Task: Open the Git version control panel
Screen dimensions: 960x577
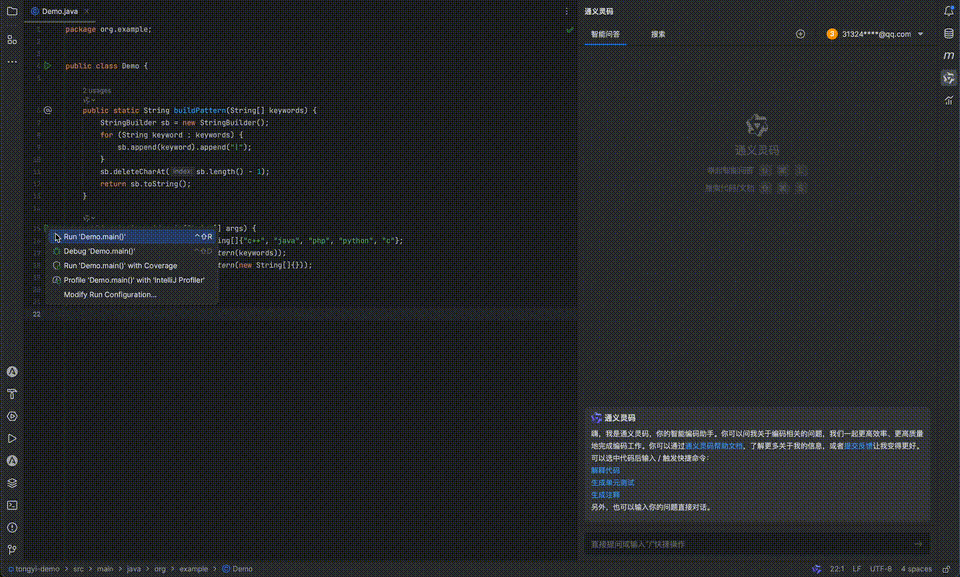Action: tap(12, 549)
